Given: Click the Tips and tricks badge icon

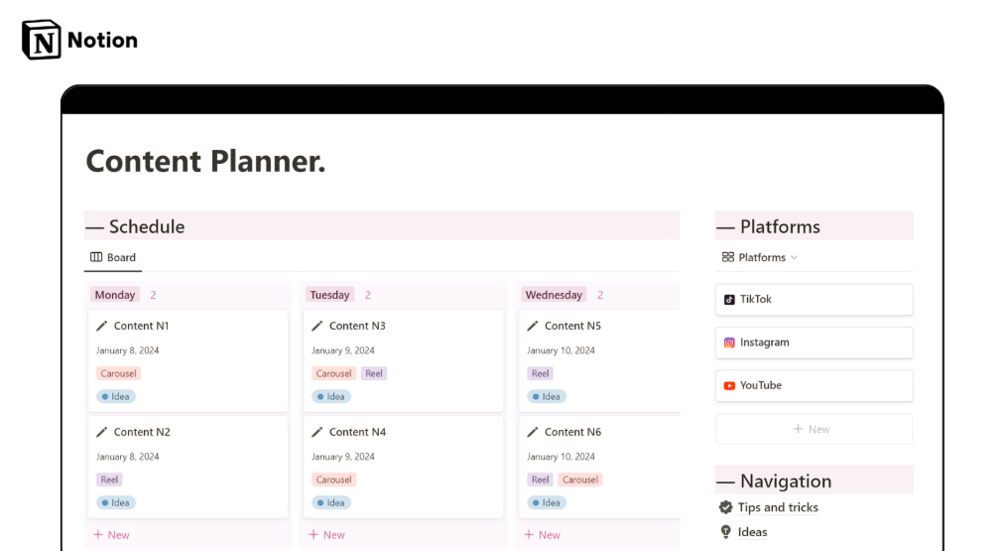Looking at the screenshot, I should pos(726,507).
